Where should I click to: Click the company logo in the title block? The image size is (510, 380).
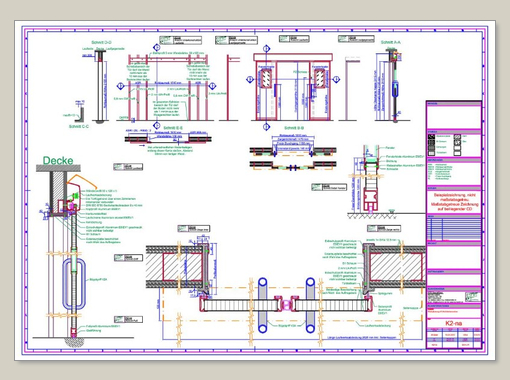pos(473,297)
